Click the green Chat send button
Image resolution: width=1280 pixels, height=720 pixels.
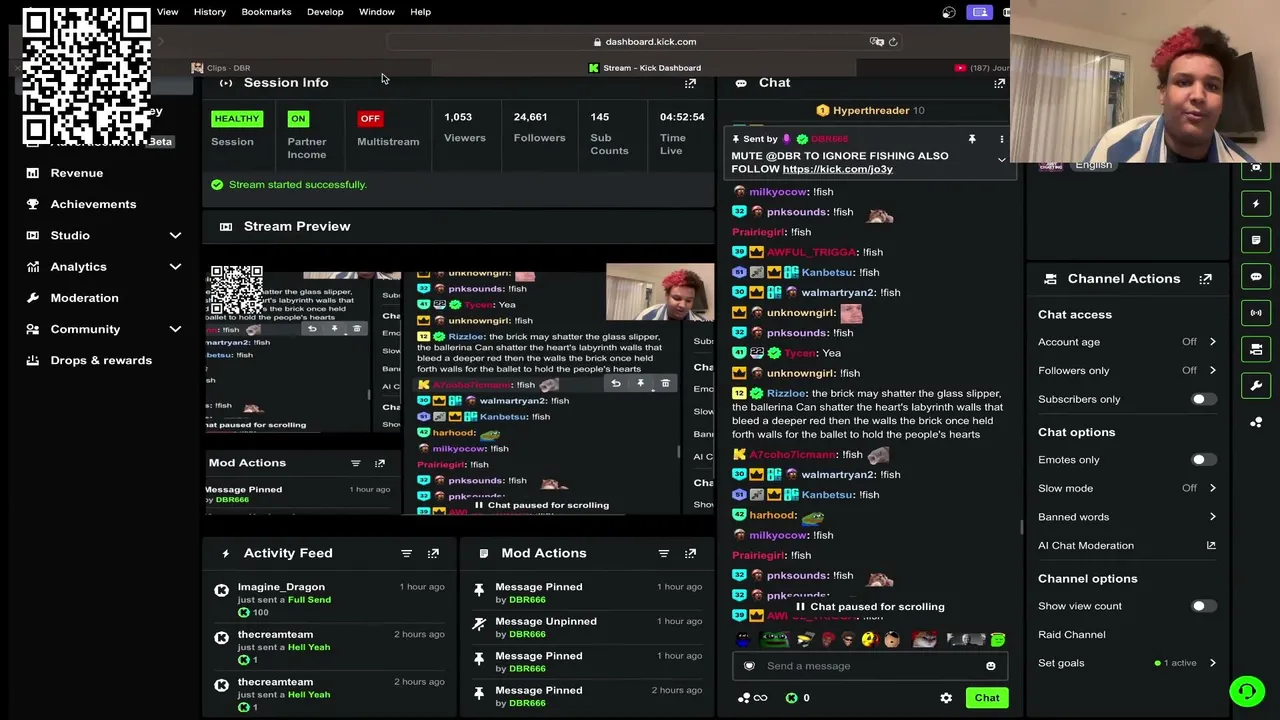point(987,698)
